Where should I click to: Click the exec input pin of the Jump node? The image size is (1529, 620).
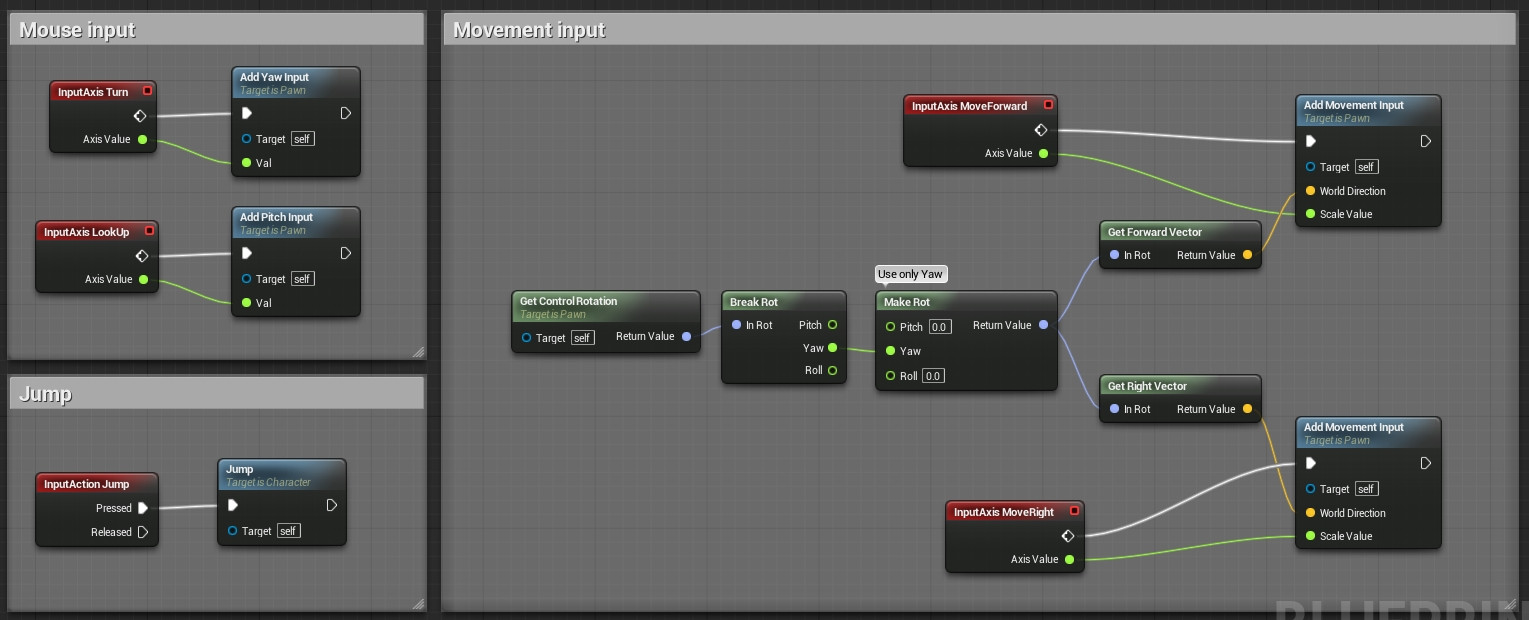232,505
